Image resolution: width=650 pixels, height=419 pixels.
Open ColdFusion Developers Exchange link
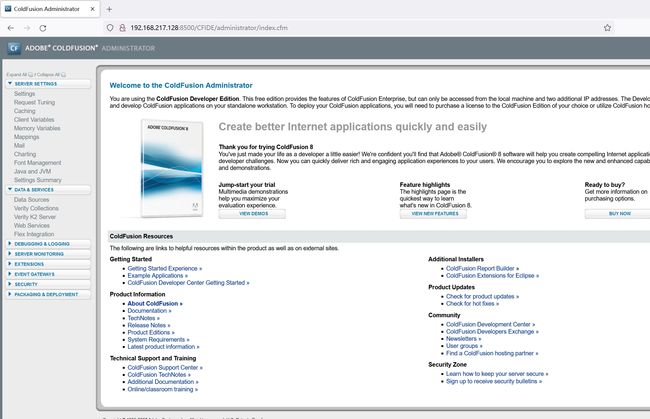492,332
